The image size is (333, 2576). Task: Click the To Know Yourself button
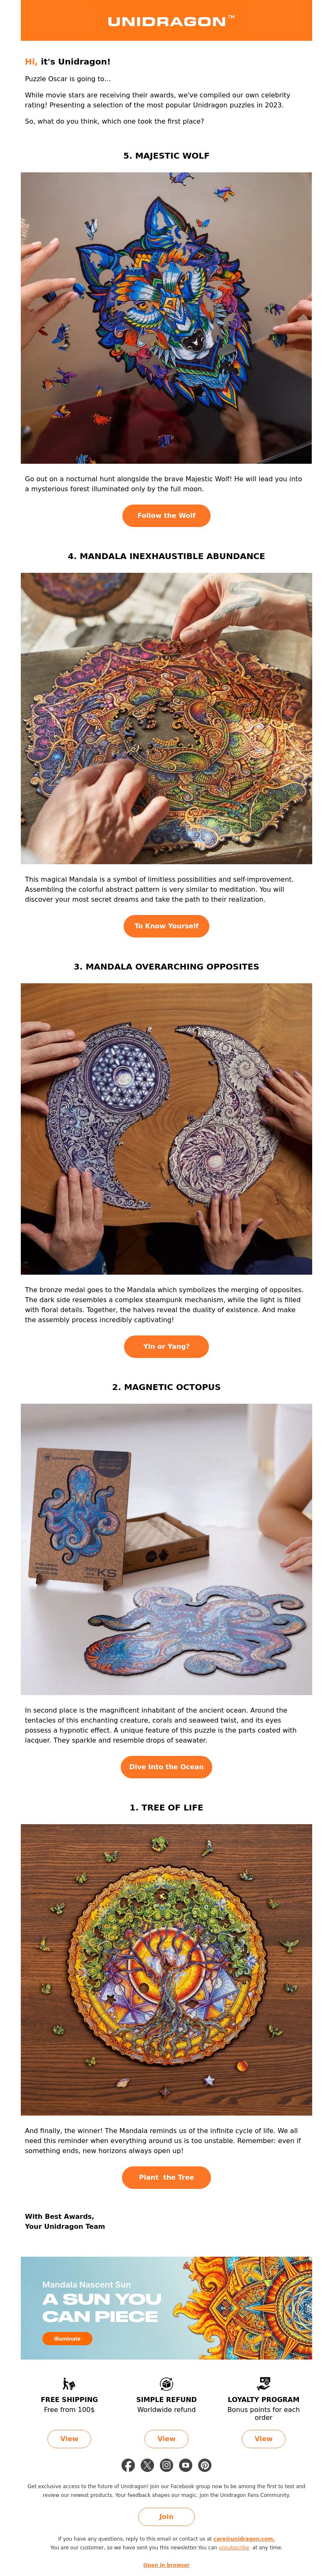click(x=166, y=925)
